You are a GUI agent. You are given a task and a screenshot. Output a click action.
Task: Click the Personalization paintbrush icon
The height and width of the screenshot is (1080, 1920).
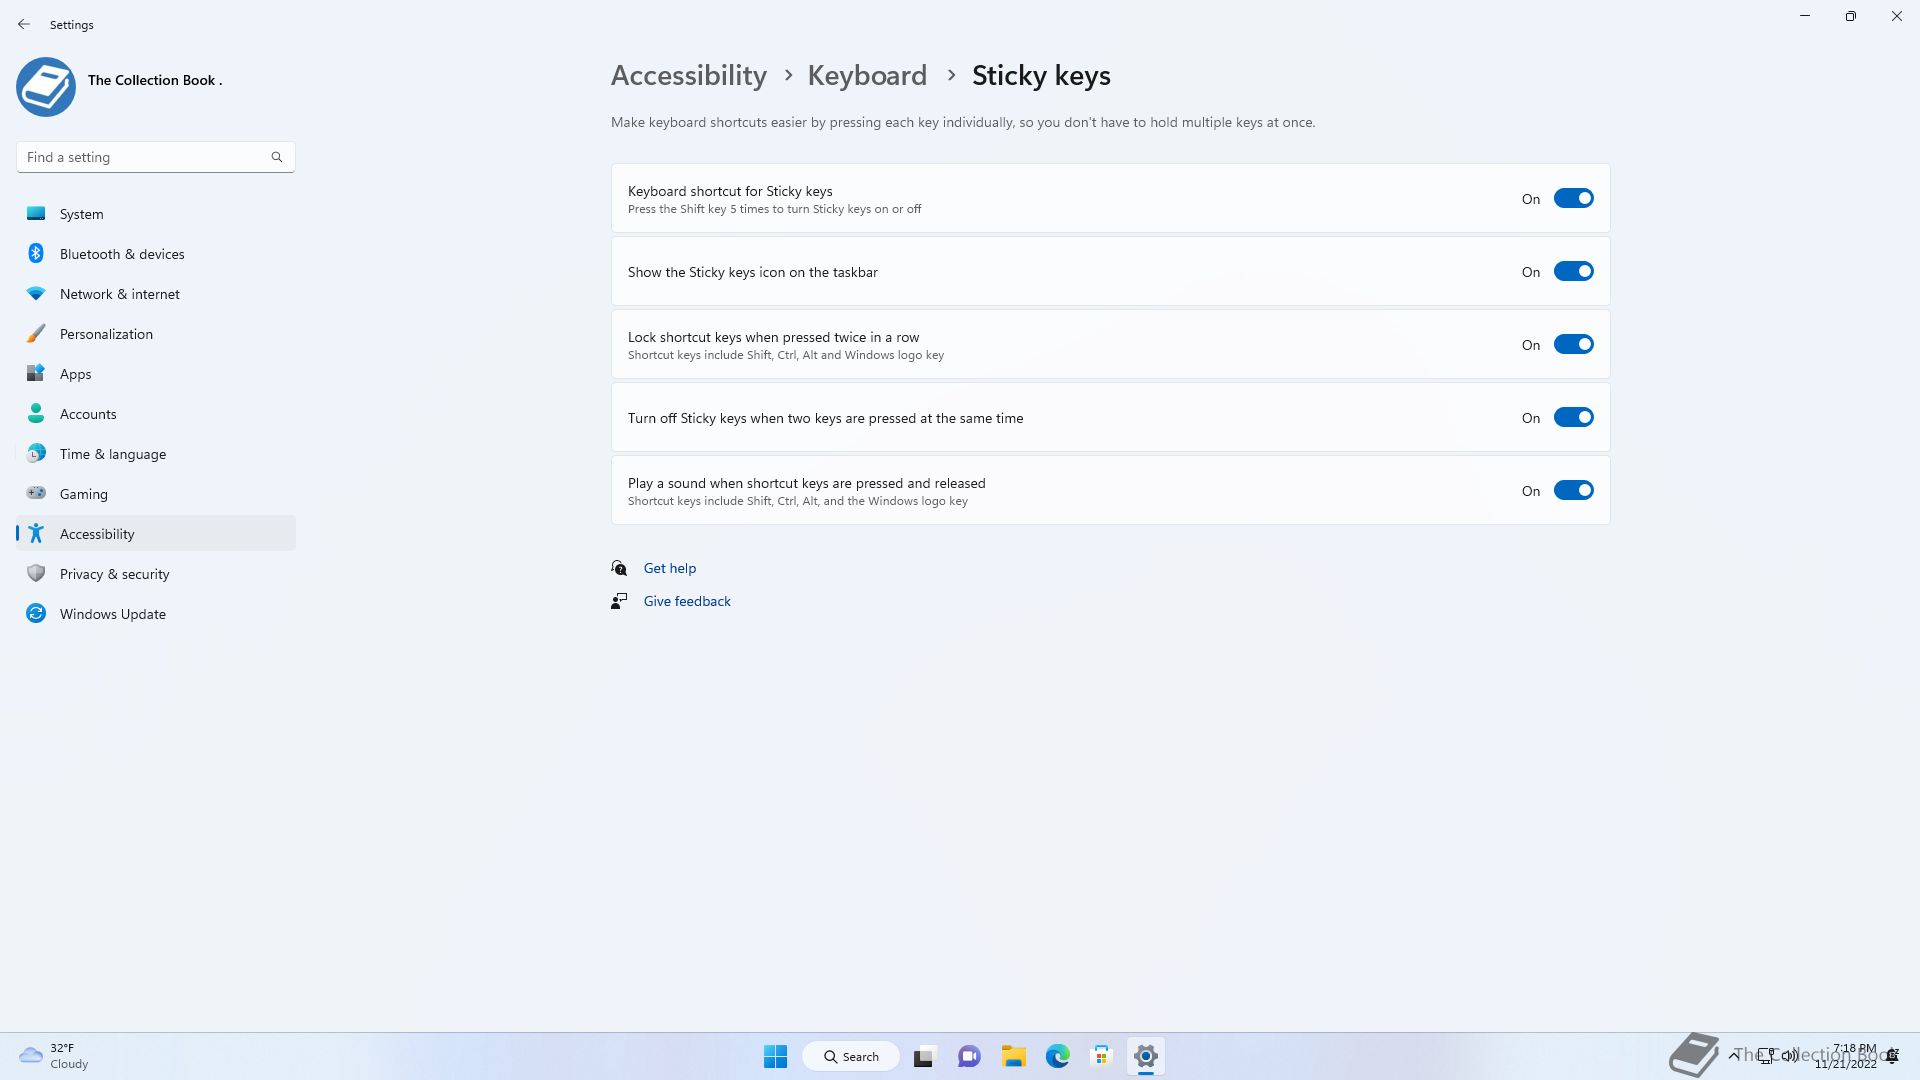click(x=36, y=334)
